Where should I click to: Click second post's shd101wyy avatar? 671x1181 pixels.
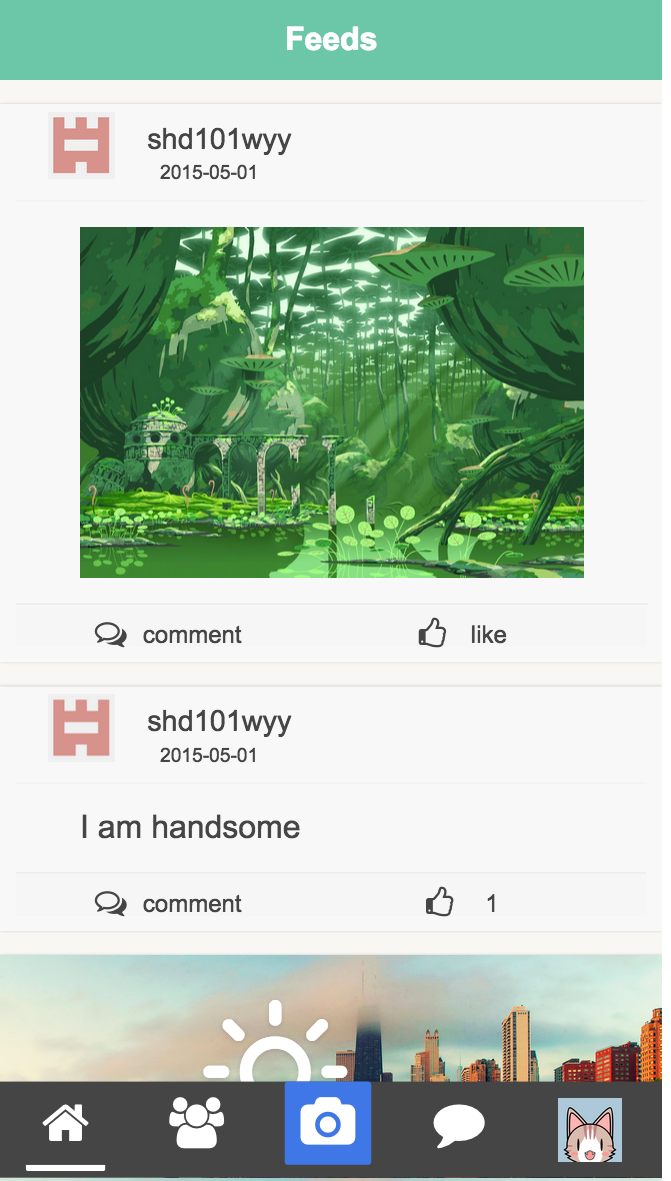click(81, 728)
